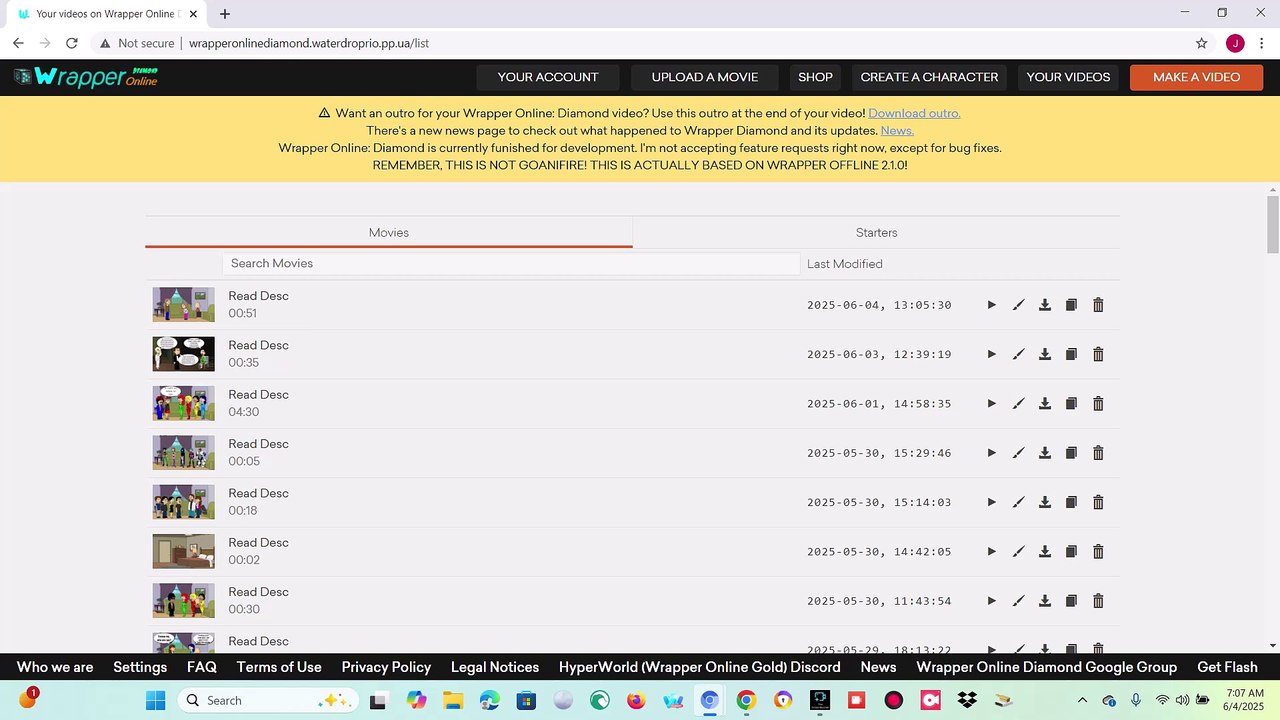The height and width of the screenshot is (720, 1280).
Task: Download the 00:51 movie
Action: click(1045, 305)
